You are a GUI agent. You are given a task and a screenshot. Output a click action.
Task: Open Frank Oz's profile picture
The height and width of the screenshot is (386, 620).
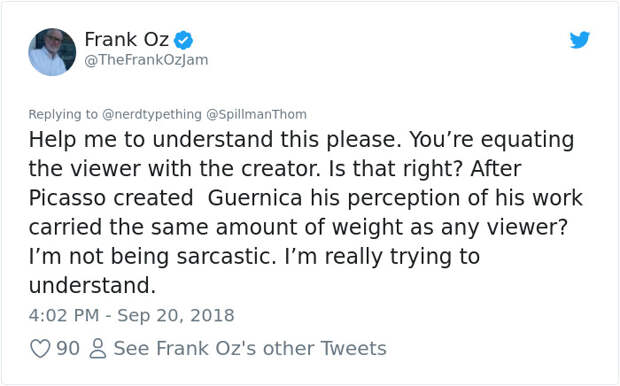point(52,52)
